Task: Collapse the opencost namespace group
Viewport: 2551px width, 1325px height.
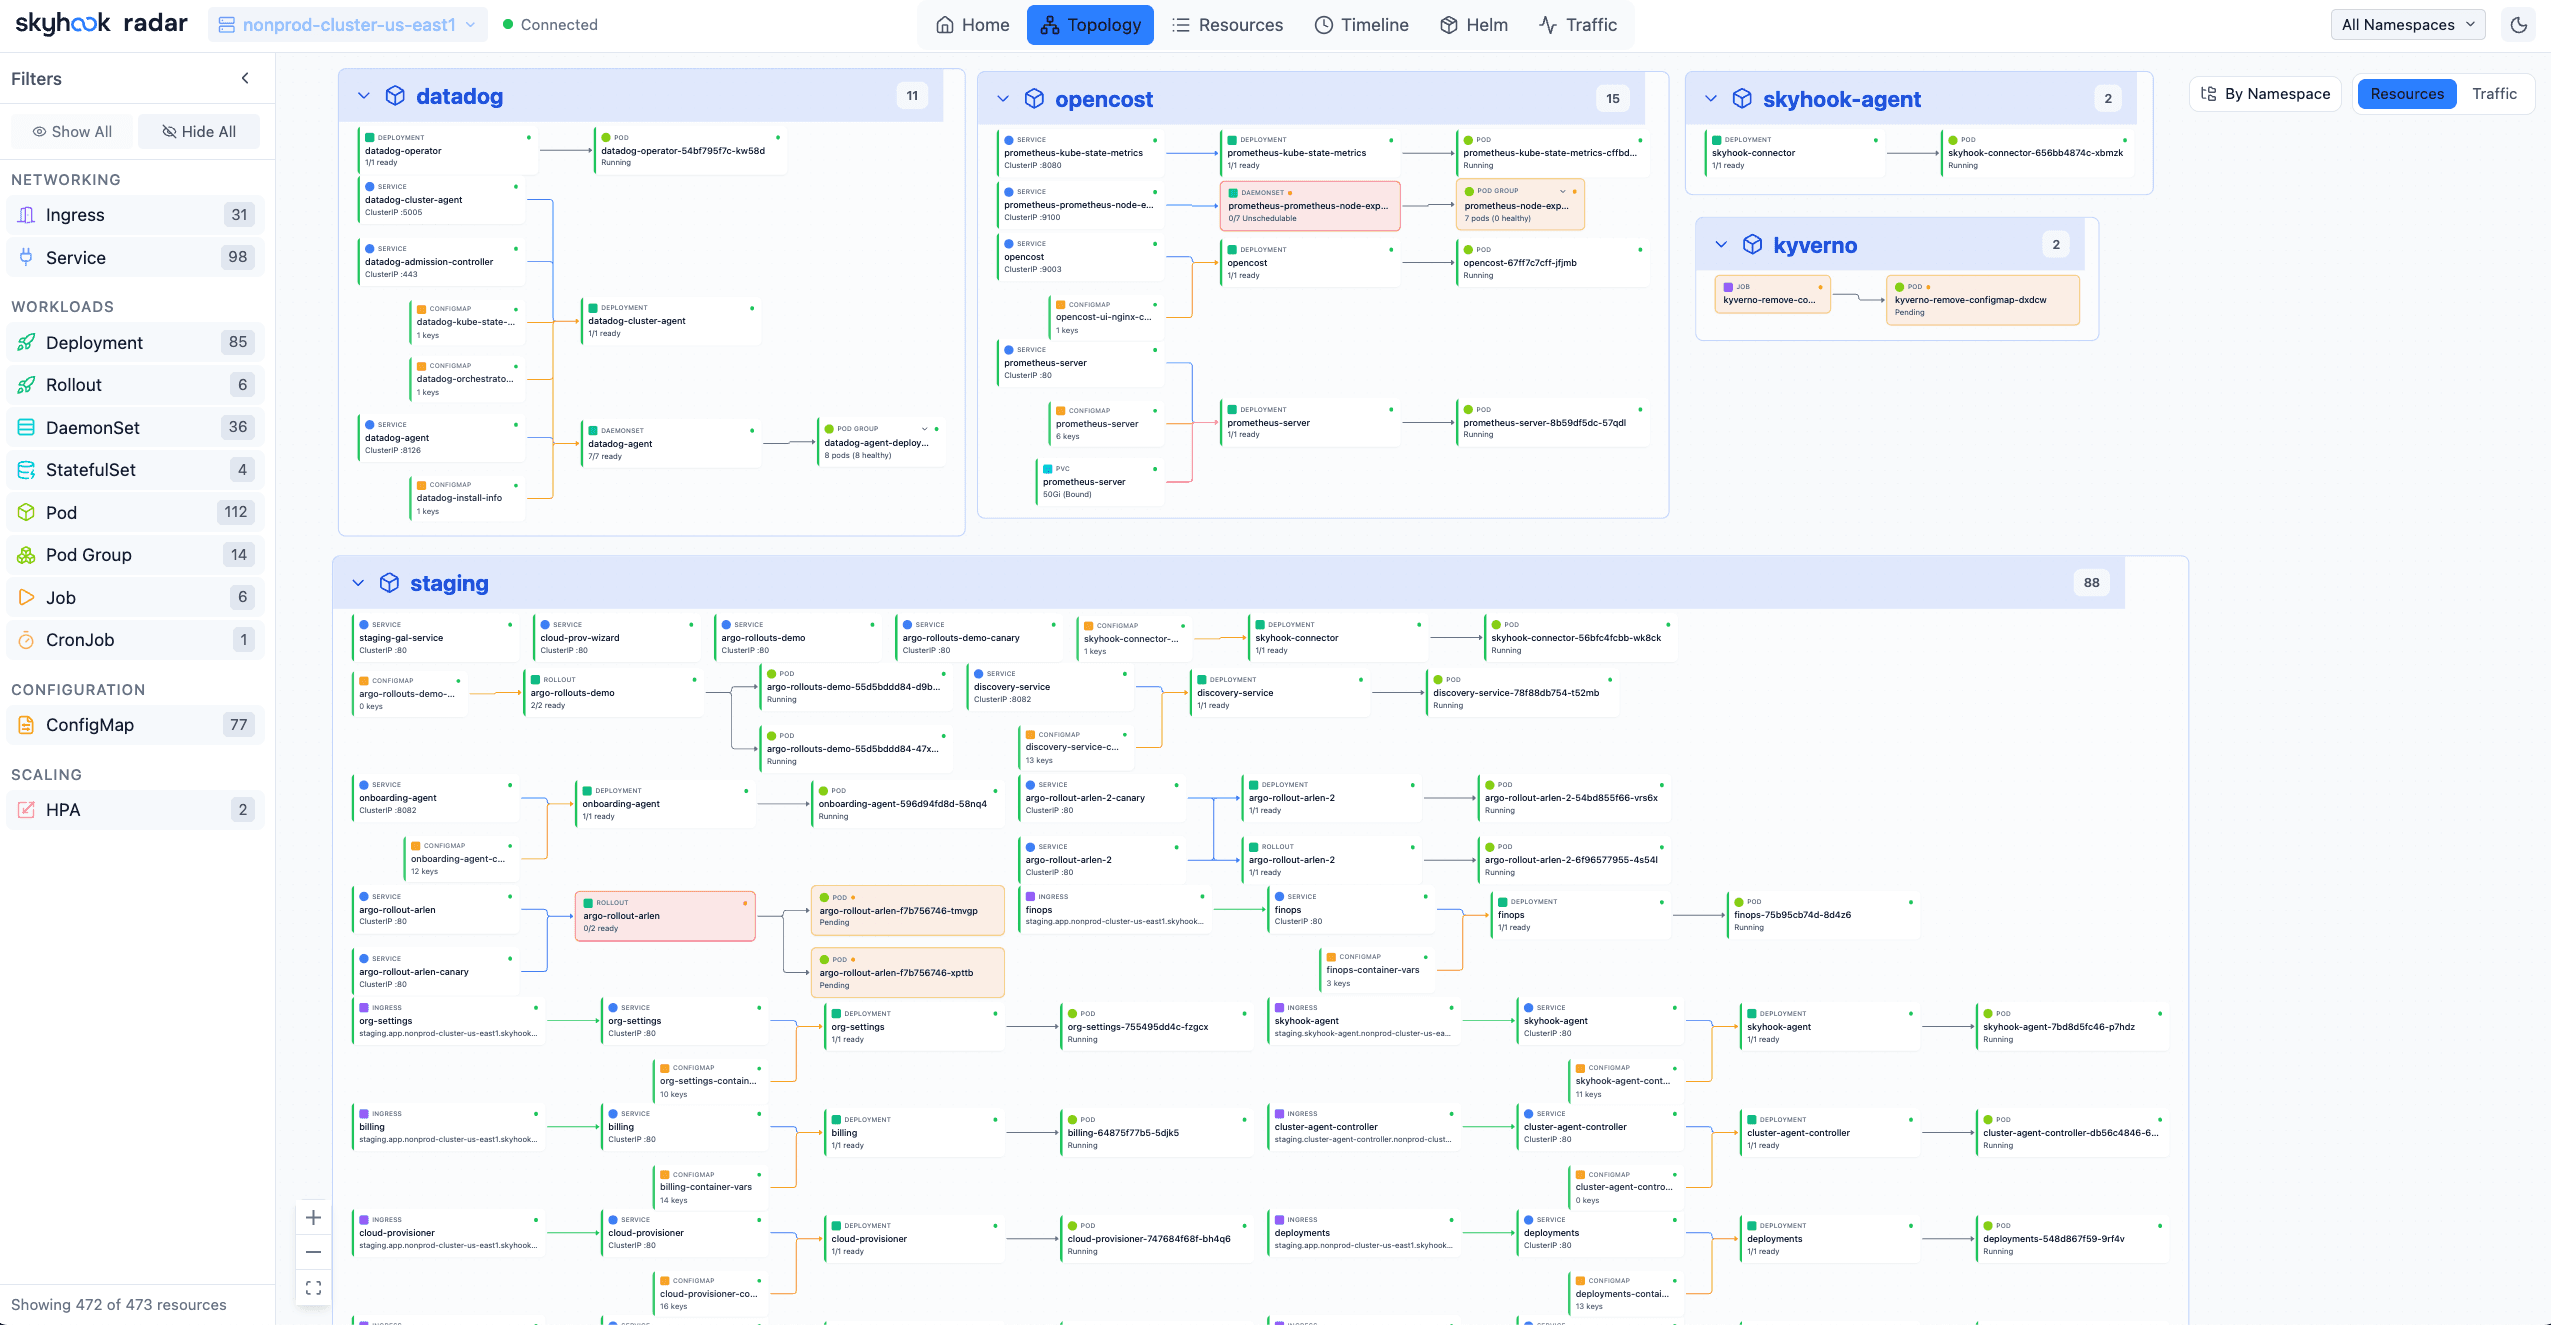Action: 1003,99
